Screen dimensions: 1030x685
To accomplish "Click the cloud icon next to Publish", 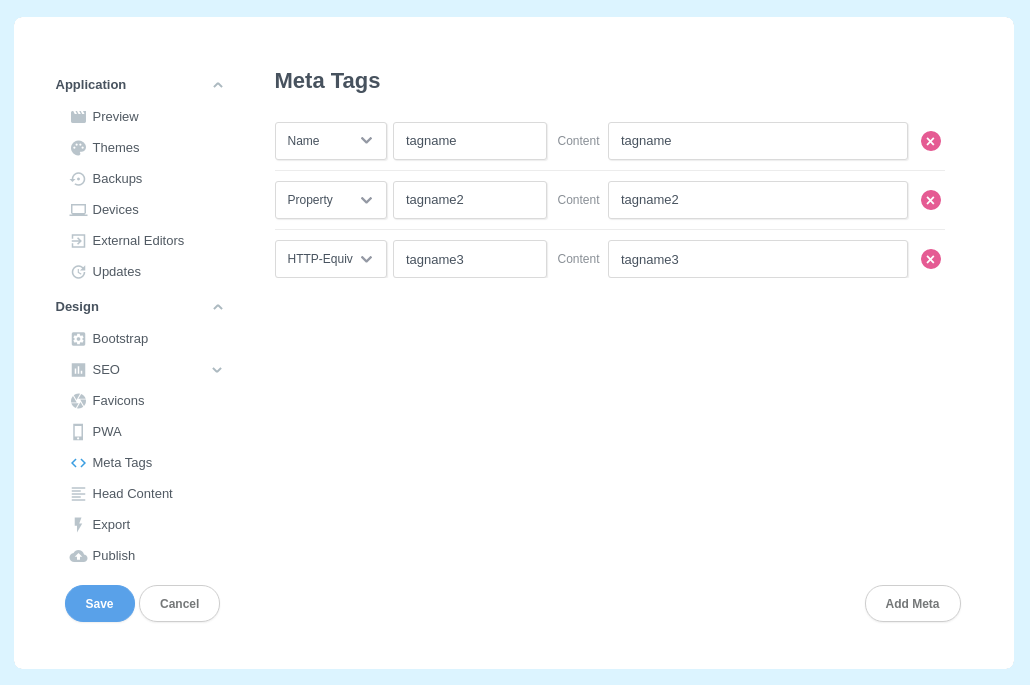I will click(x=78, y=555).
